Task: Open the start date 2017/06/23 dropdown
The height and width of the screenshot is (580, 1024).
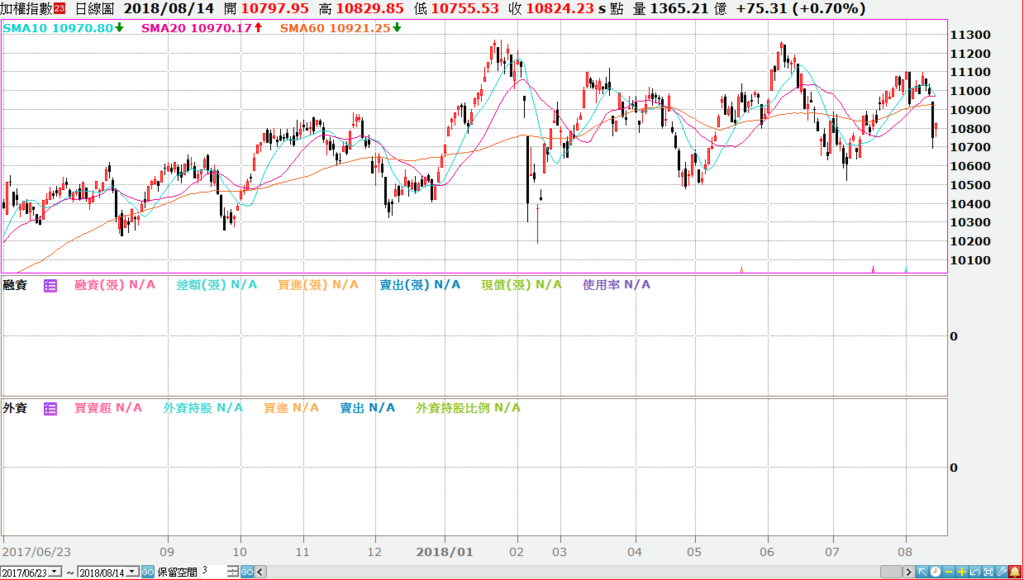Action: [x=54, y=572]
